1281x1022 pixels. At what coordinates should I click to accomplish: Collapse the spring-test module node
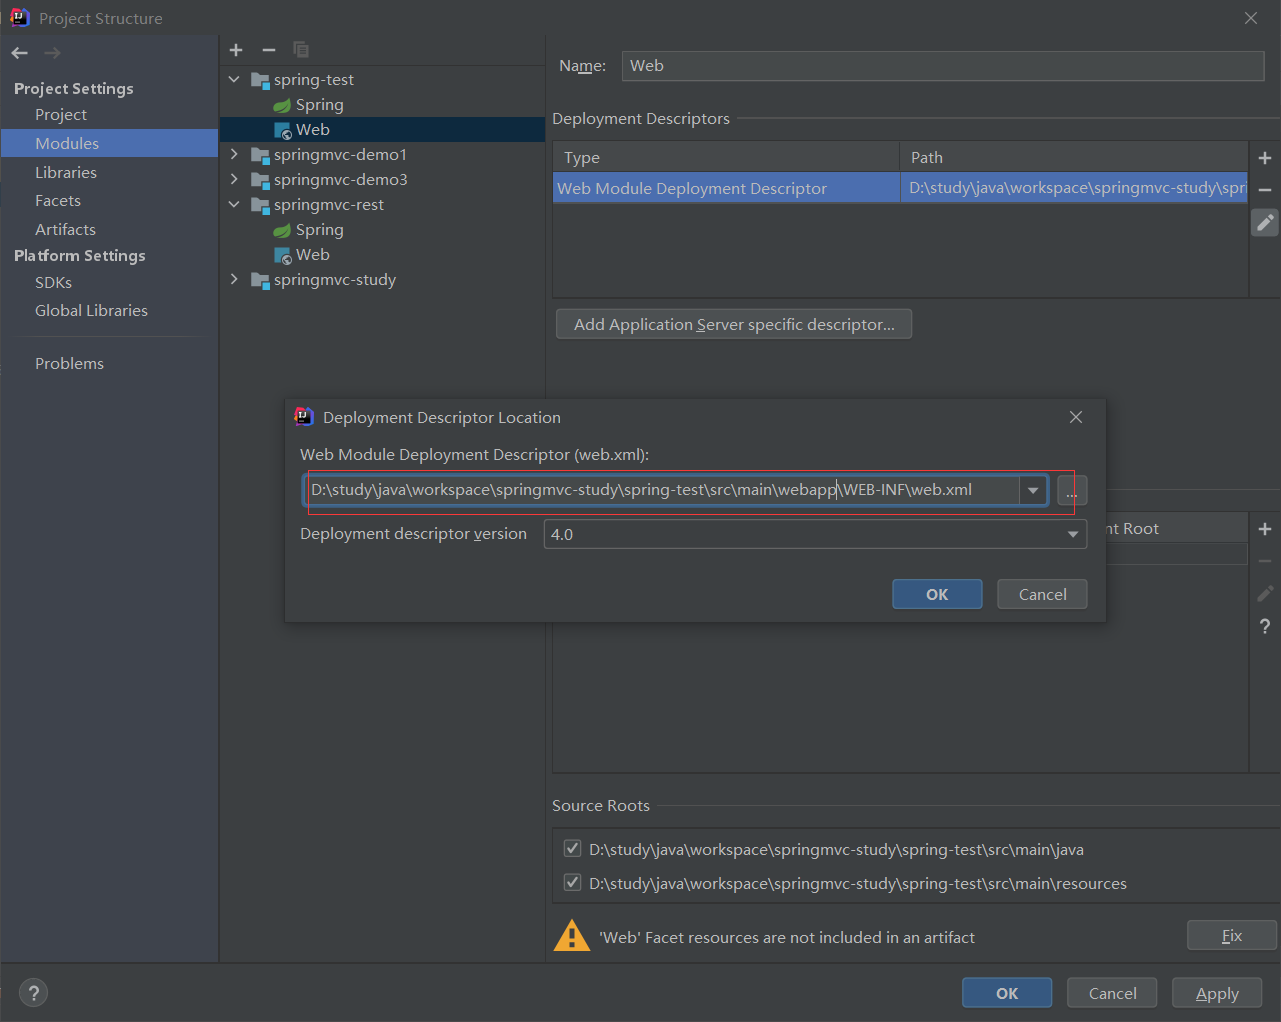coord(234,80)
